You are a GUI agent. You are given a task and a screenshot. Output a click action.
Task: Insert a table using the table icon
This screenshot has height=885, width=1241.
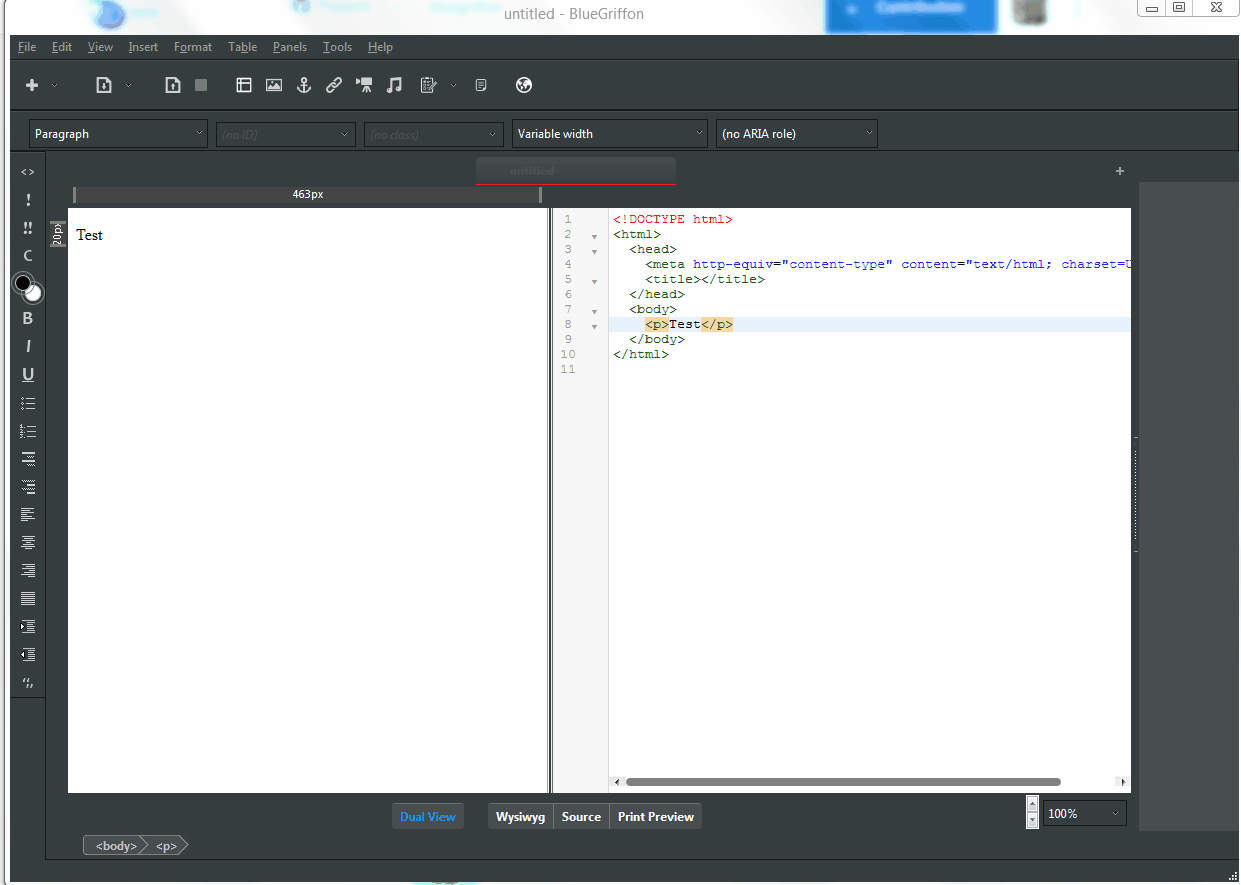[x=244, y=86]
